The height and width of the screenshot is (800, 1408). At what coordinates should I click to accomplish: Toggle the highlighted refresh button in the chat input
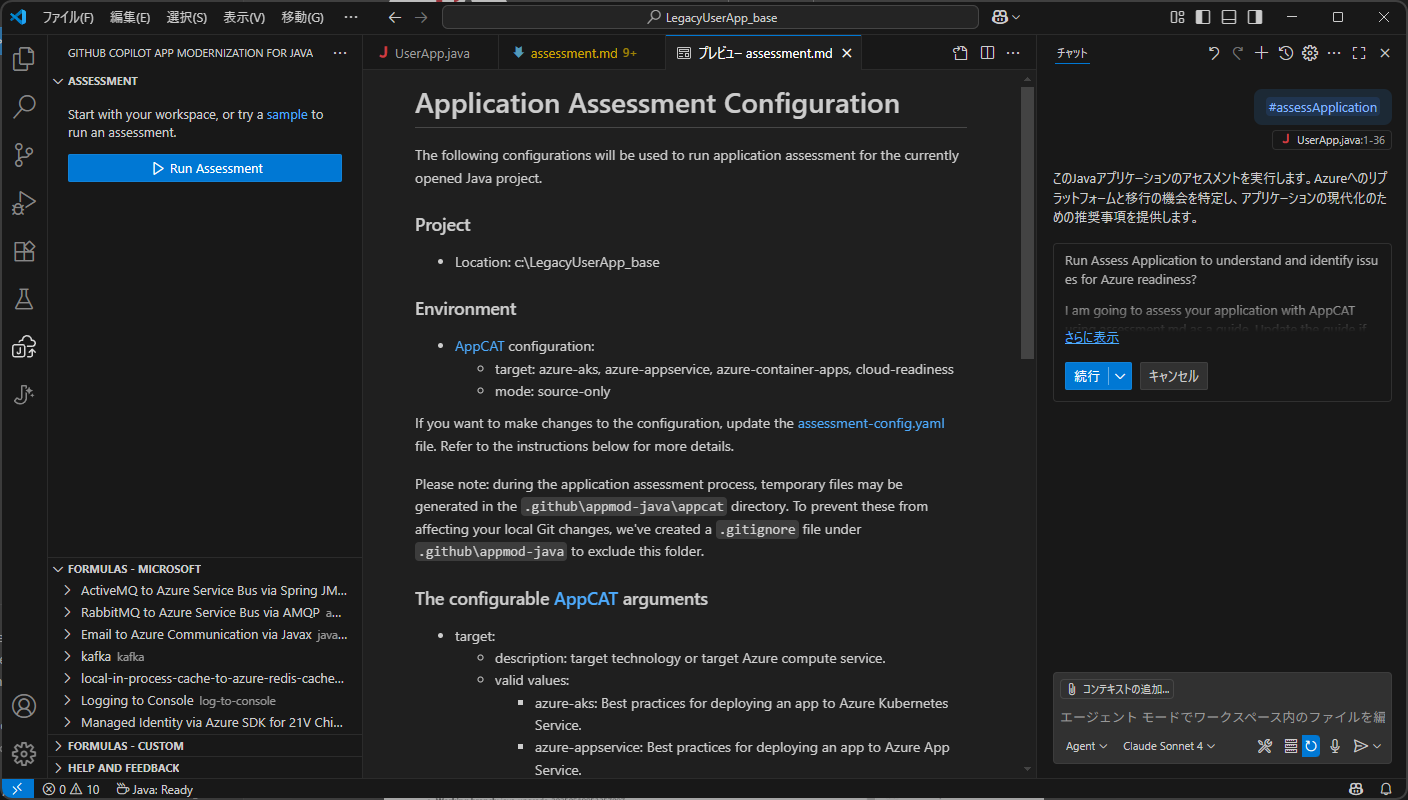pos(1310,746)
